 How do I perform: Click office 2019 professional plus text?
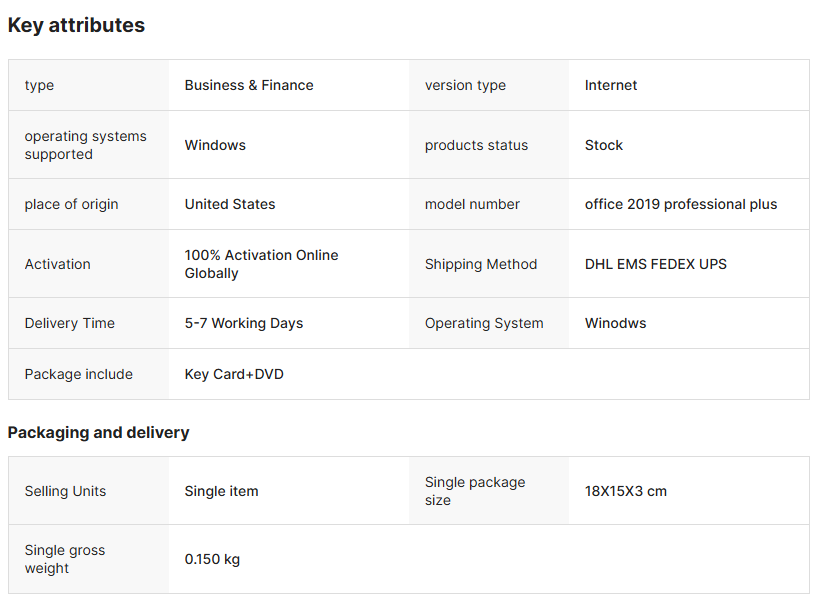(x=681, y=204)
